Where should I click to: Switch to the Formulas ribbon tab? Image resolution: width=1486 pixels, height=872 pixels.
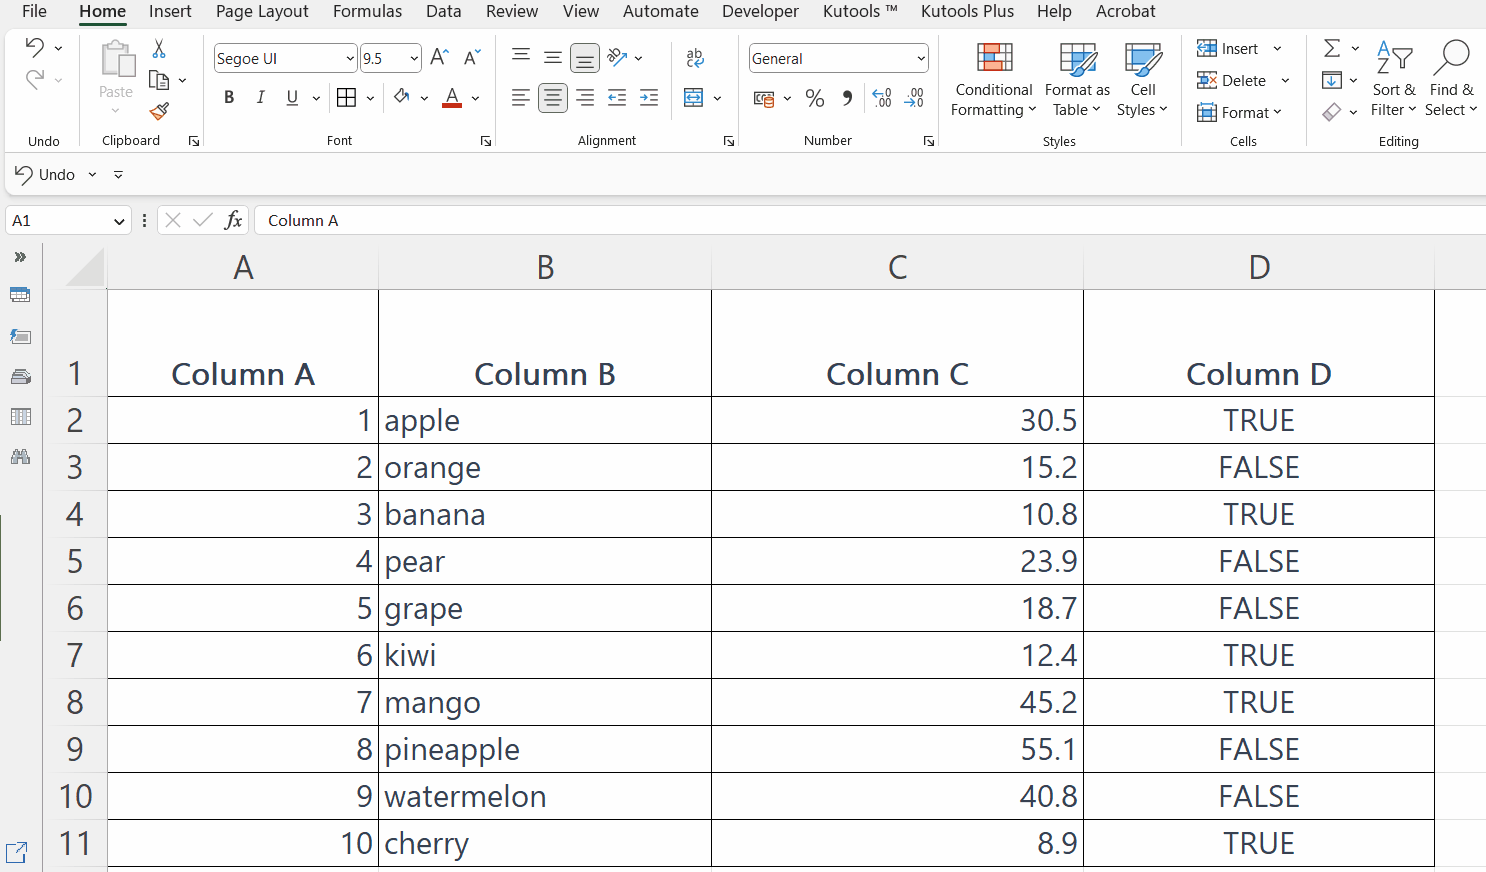[367, 11]
